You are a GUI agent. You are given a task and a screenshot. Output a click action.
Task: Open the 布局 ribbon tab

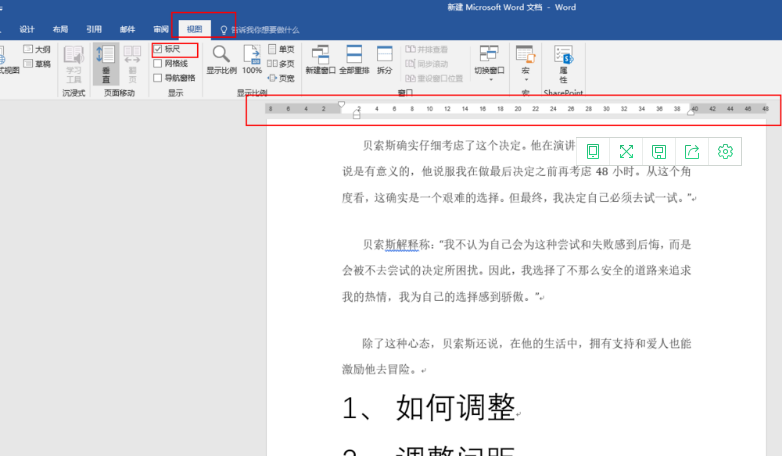pyautogui.click(x=60, y=29)
